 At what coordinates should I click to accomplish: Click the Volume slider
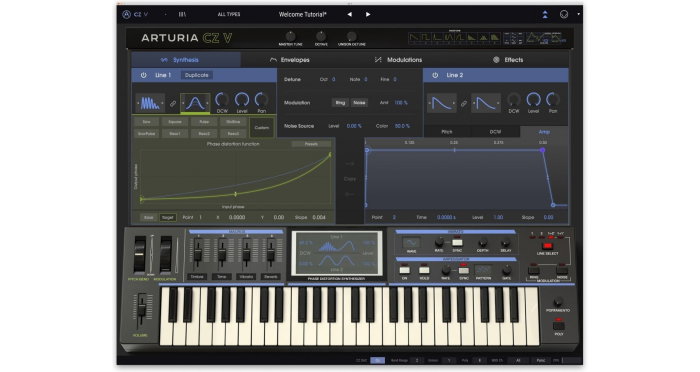[x=141, y=308]
